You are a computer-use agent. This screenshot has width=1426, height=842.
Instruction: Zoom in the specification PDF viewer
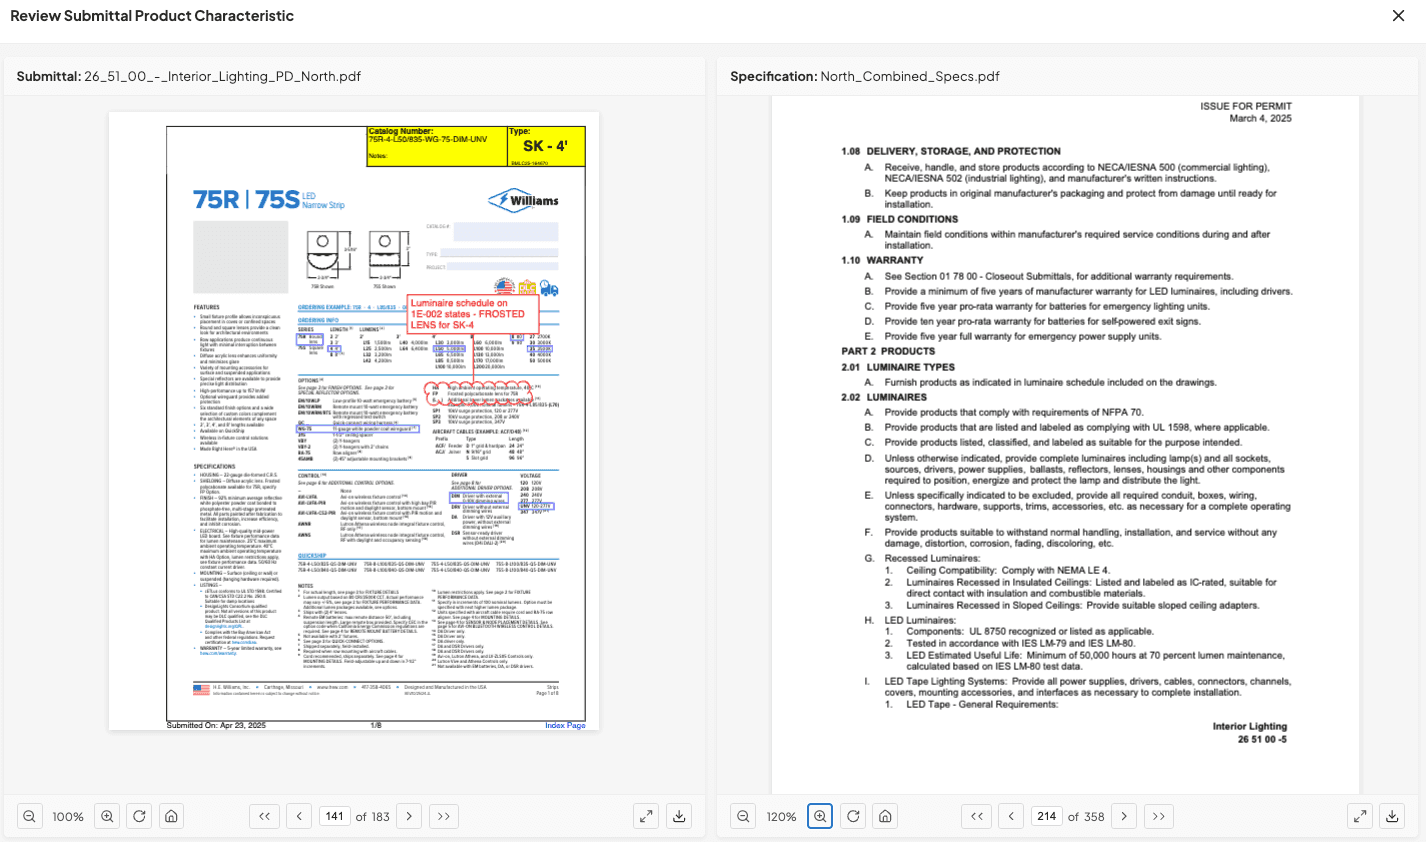pos(820,816)
